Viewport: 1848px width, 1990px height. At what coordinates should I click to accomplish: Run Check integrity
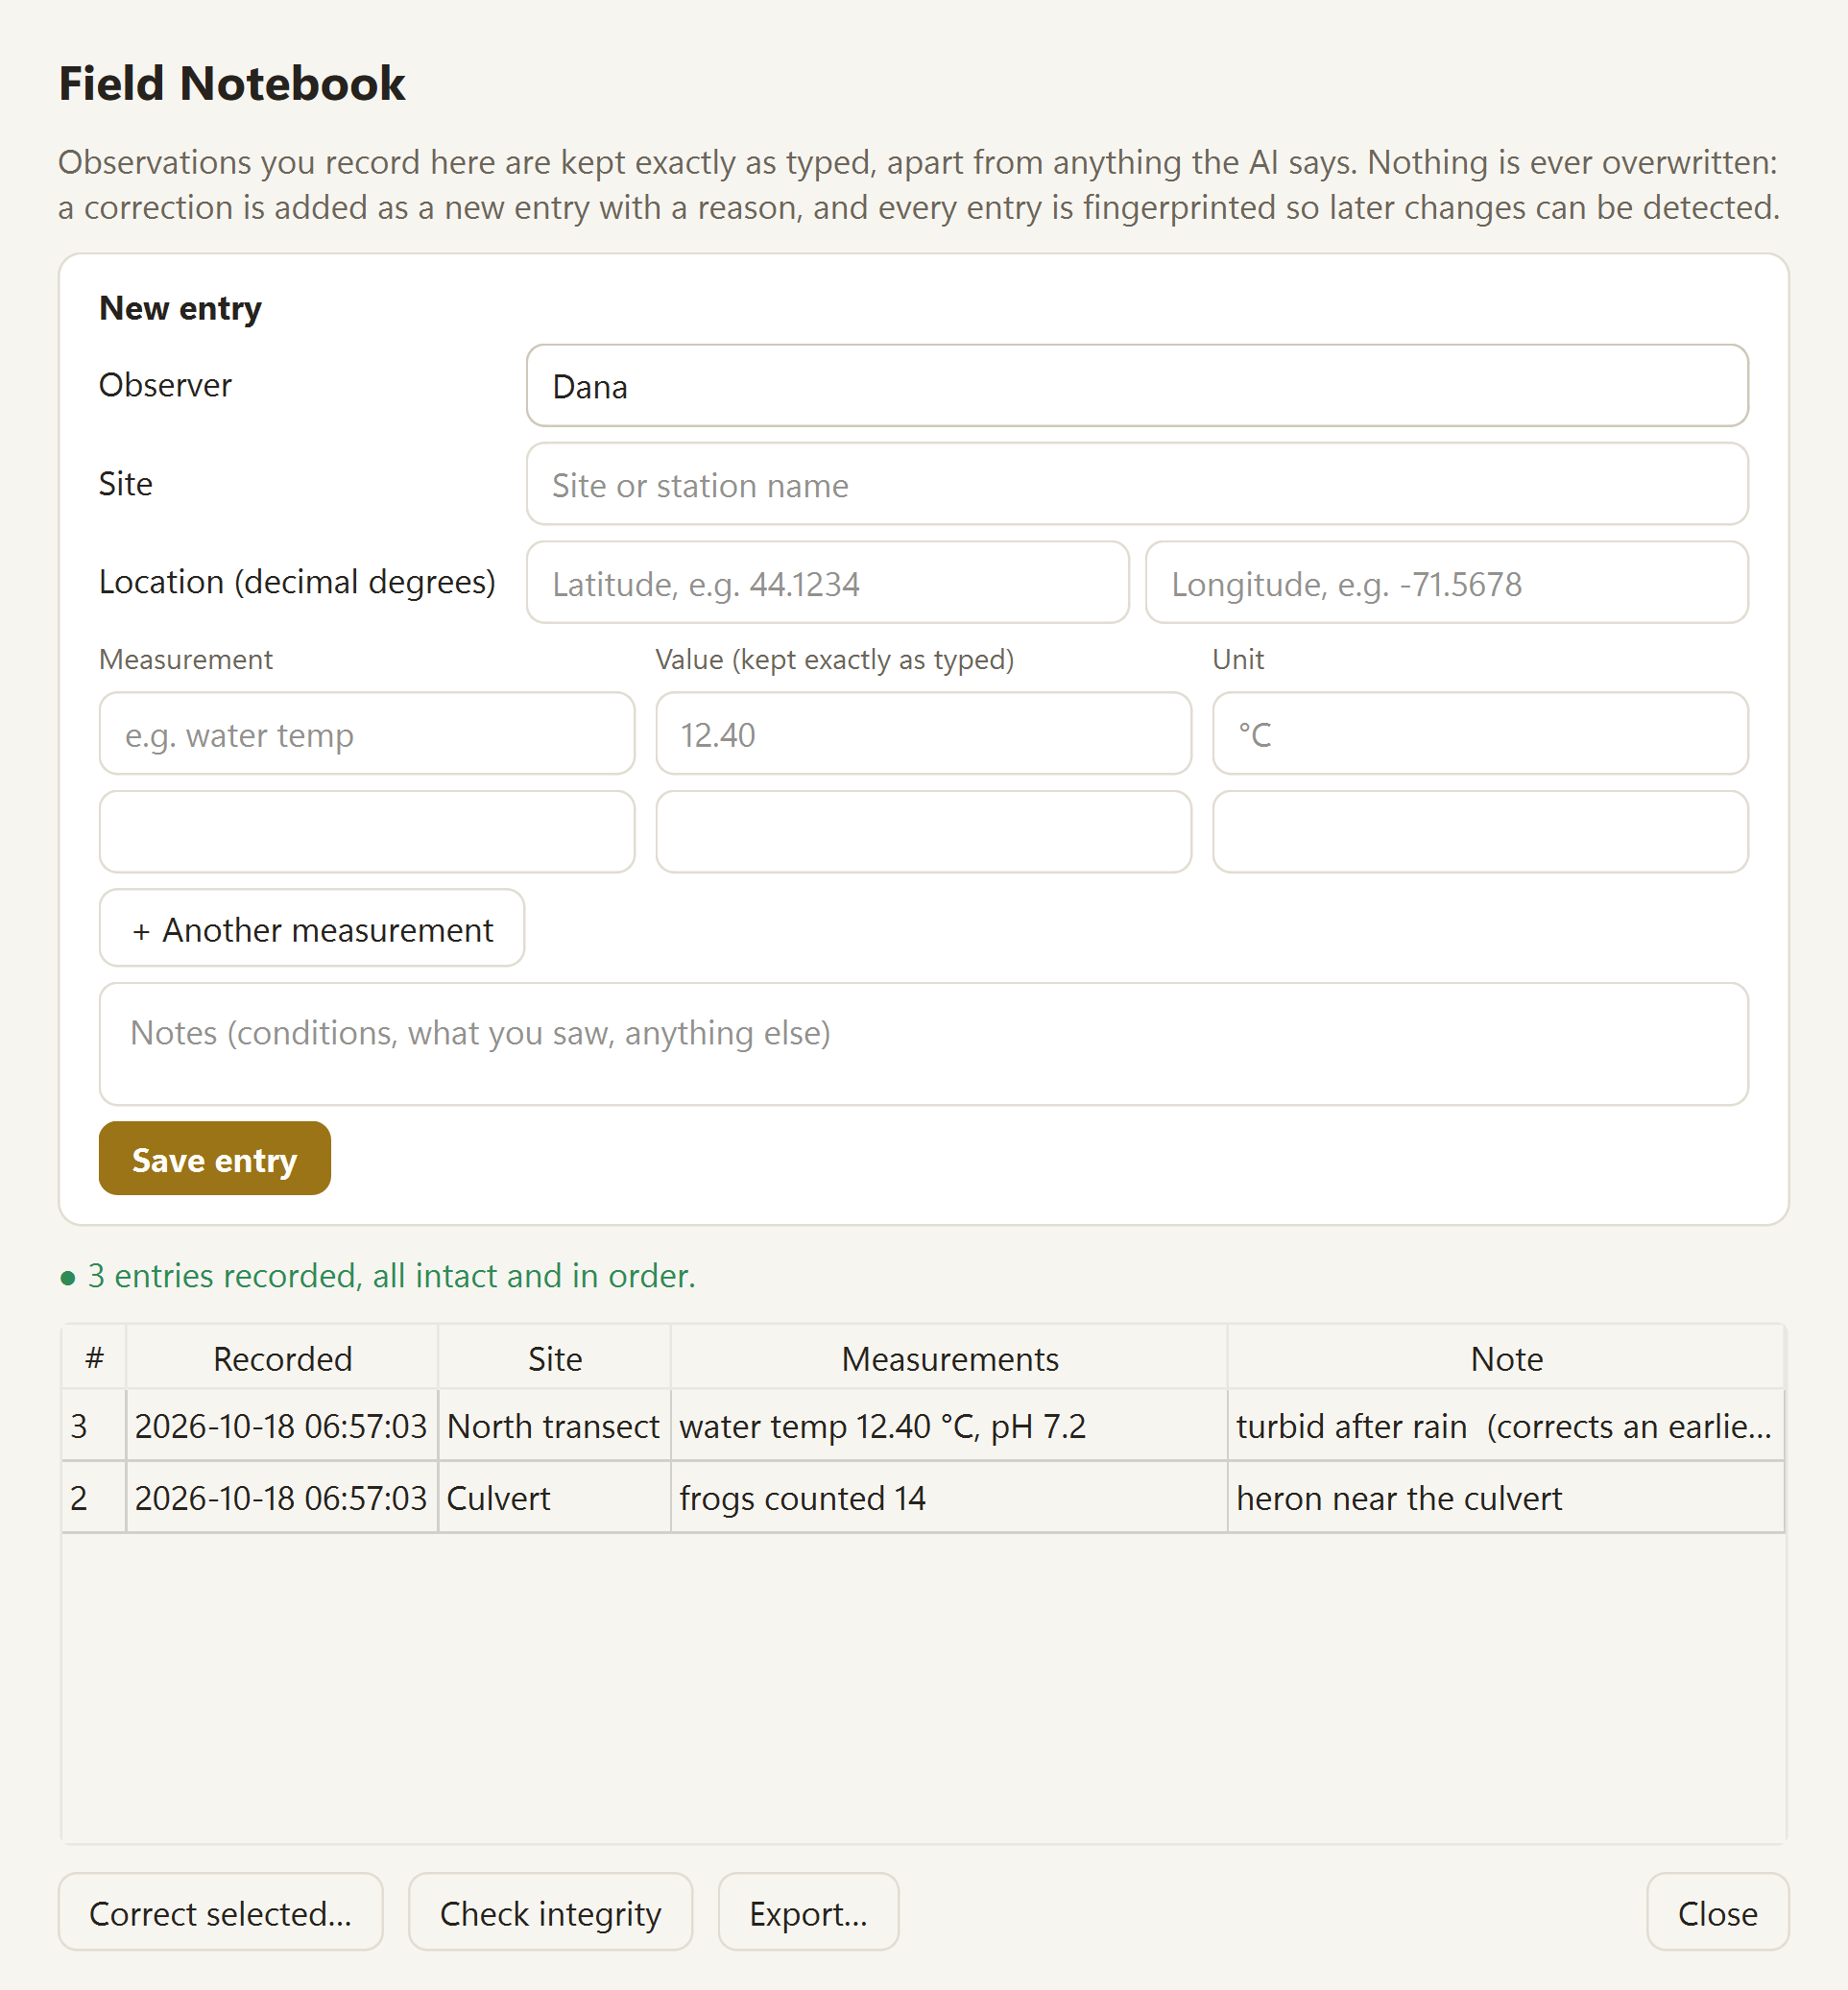(551, 1913)
